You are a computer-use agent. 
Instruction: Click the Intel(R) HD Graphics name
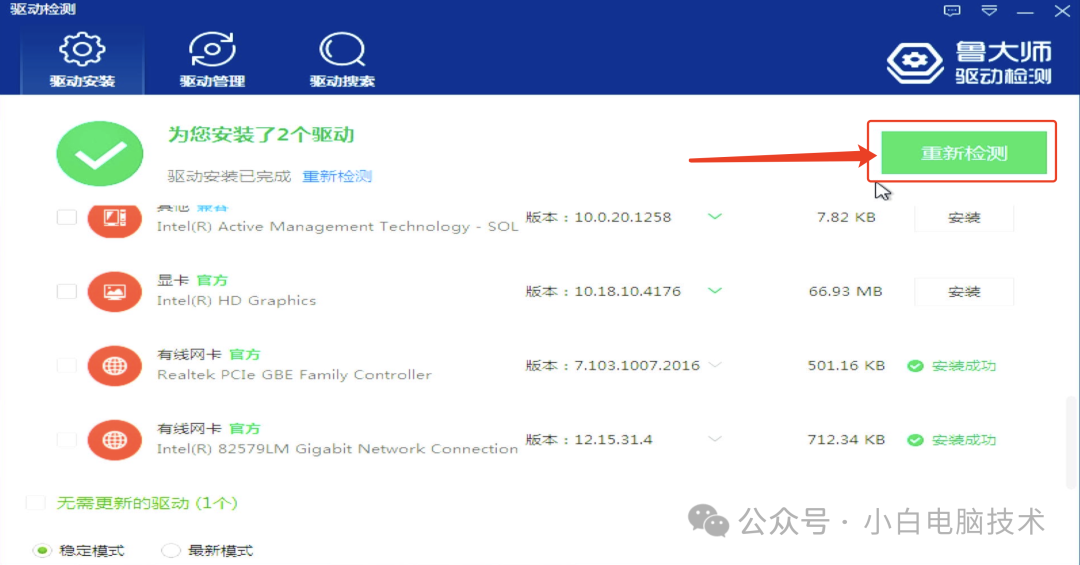[236, 300]
